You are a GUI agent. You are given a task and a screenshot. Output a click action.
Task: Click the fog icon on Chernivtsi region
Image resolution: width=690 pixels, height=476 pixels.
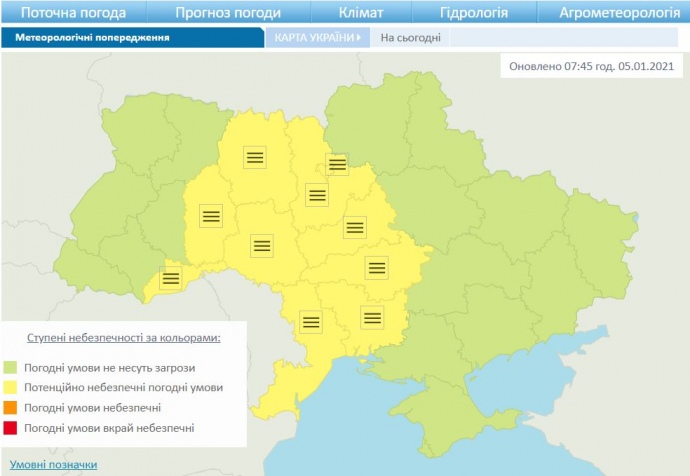click(171, 279)
